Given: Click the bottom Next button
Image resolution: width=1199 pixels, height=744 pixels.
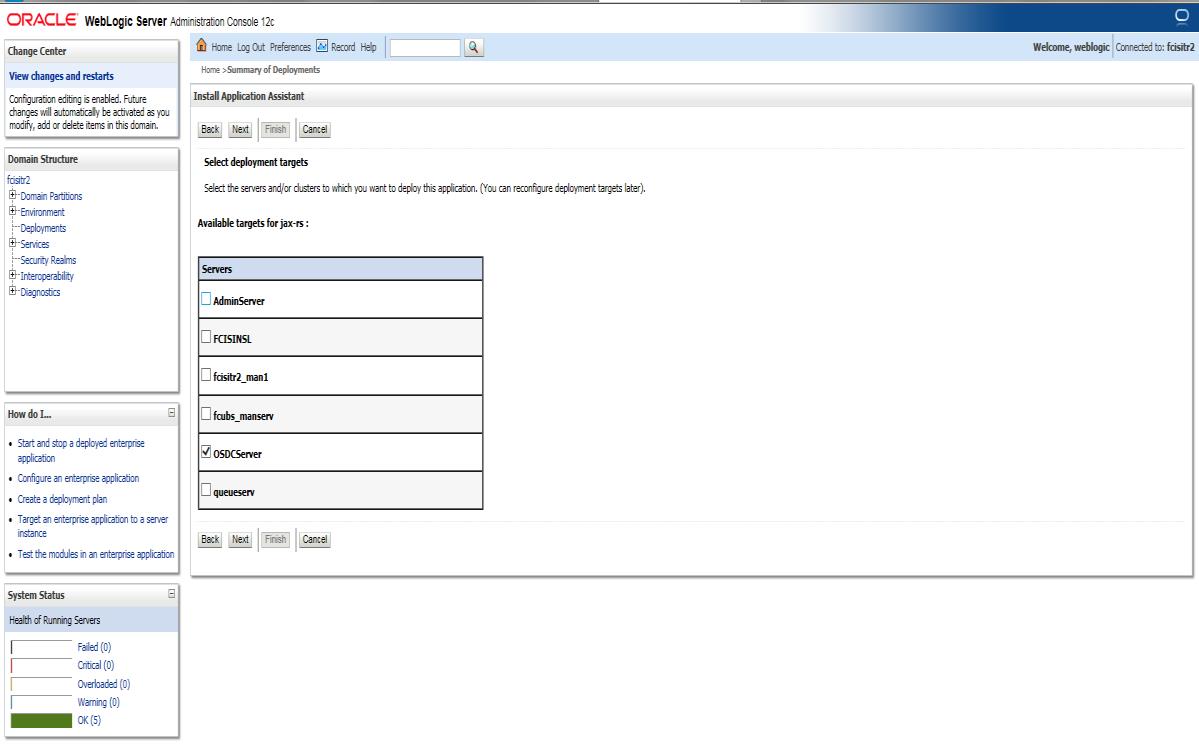Looking at the screenshot, I should 240,539.
